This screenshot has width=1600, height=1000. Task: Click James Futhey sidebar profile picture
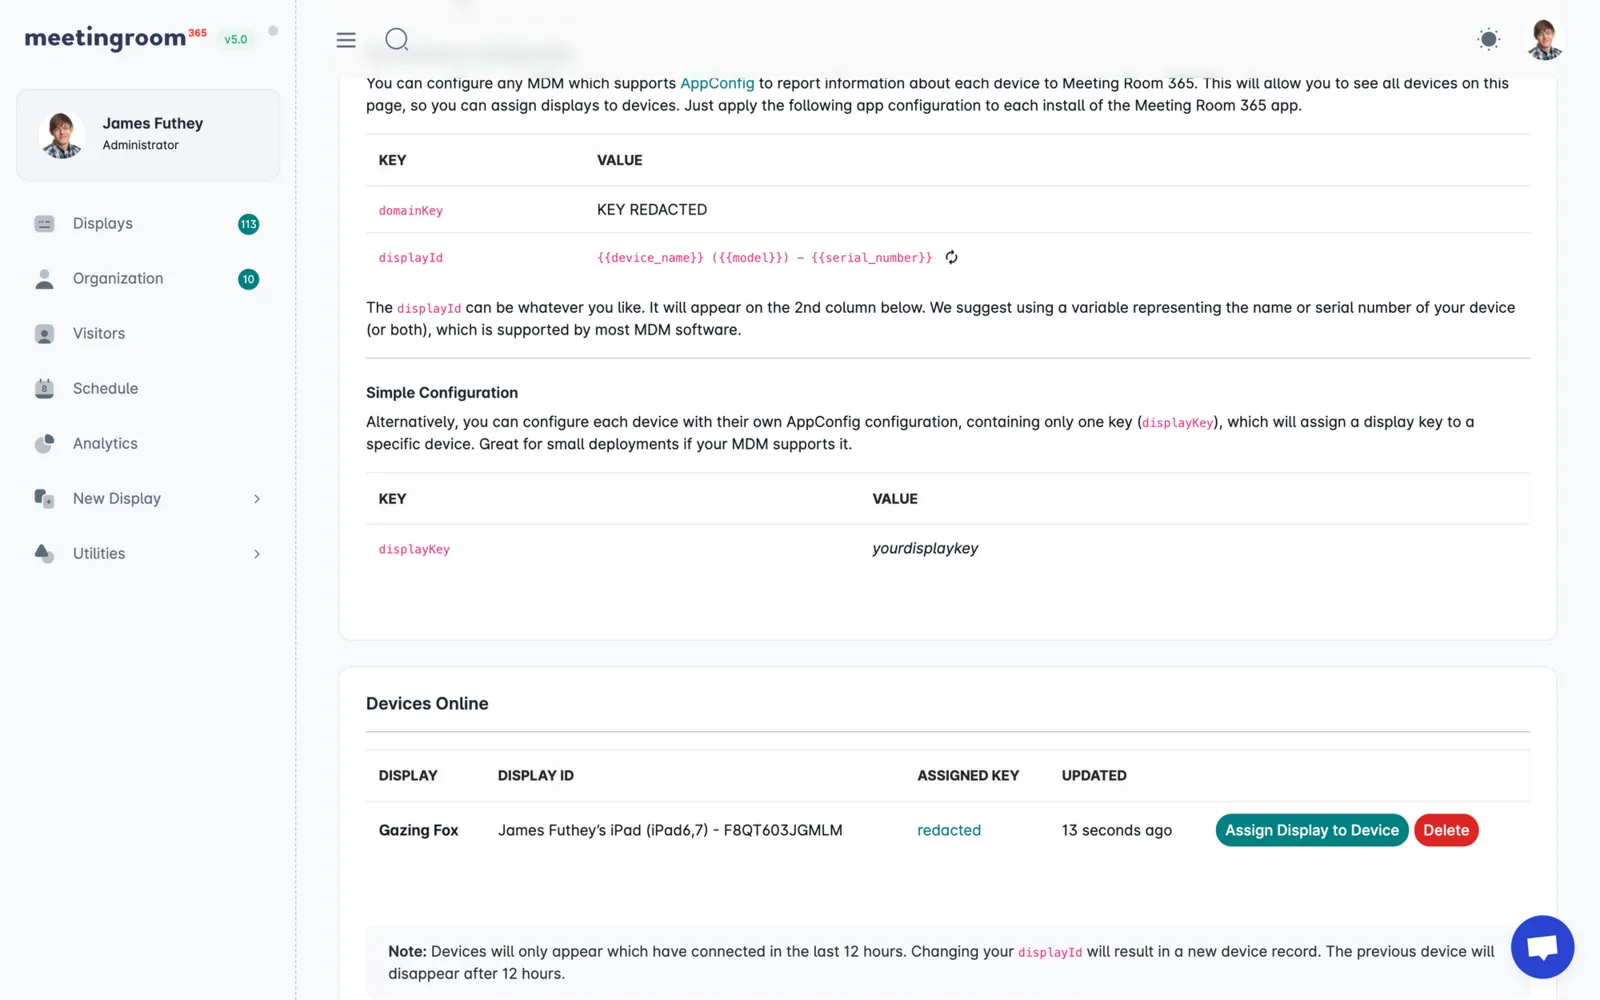point(62,135)
